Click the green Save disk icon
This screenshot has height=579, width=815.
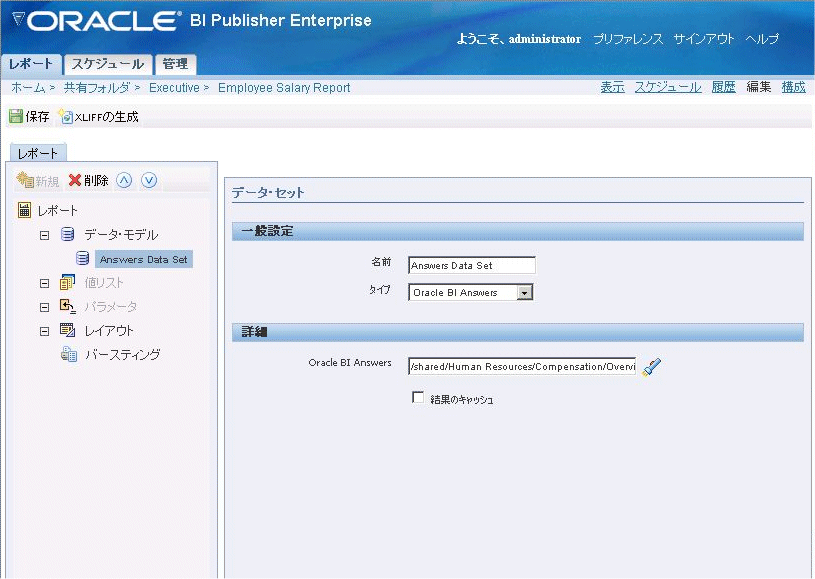click(16, 116)
